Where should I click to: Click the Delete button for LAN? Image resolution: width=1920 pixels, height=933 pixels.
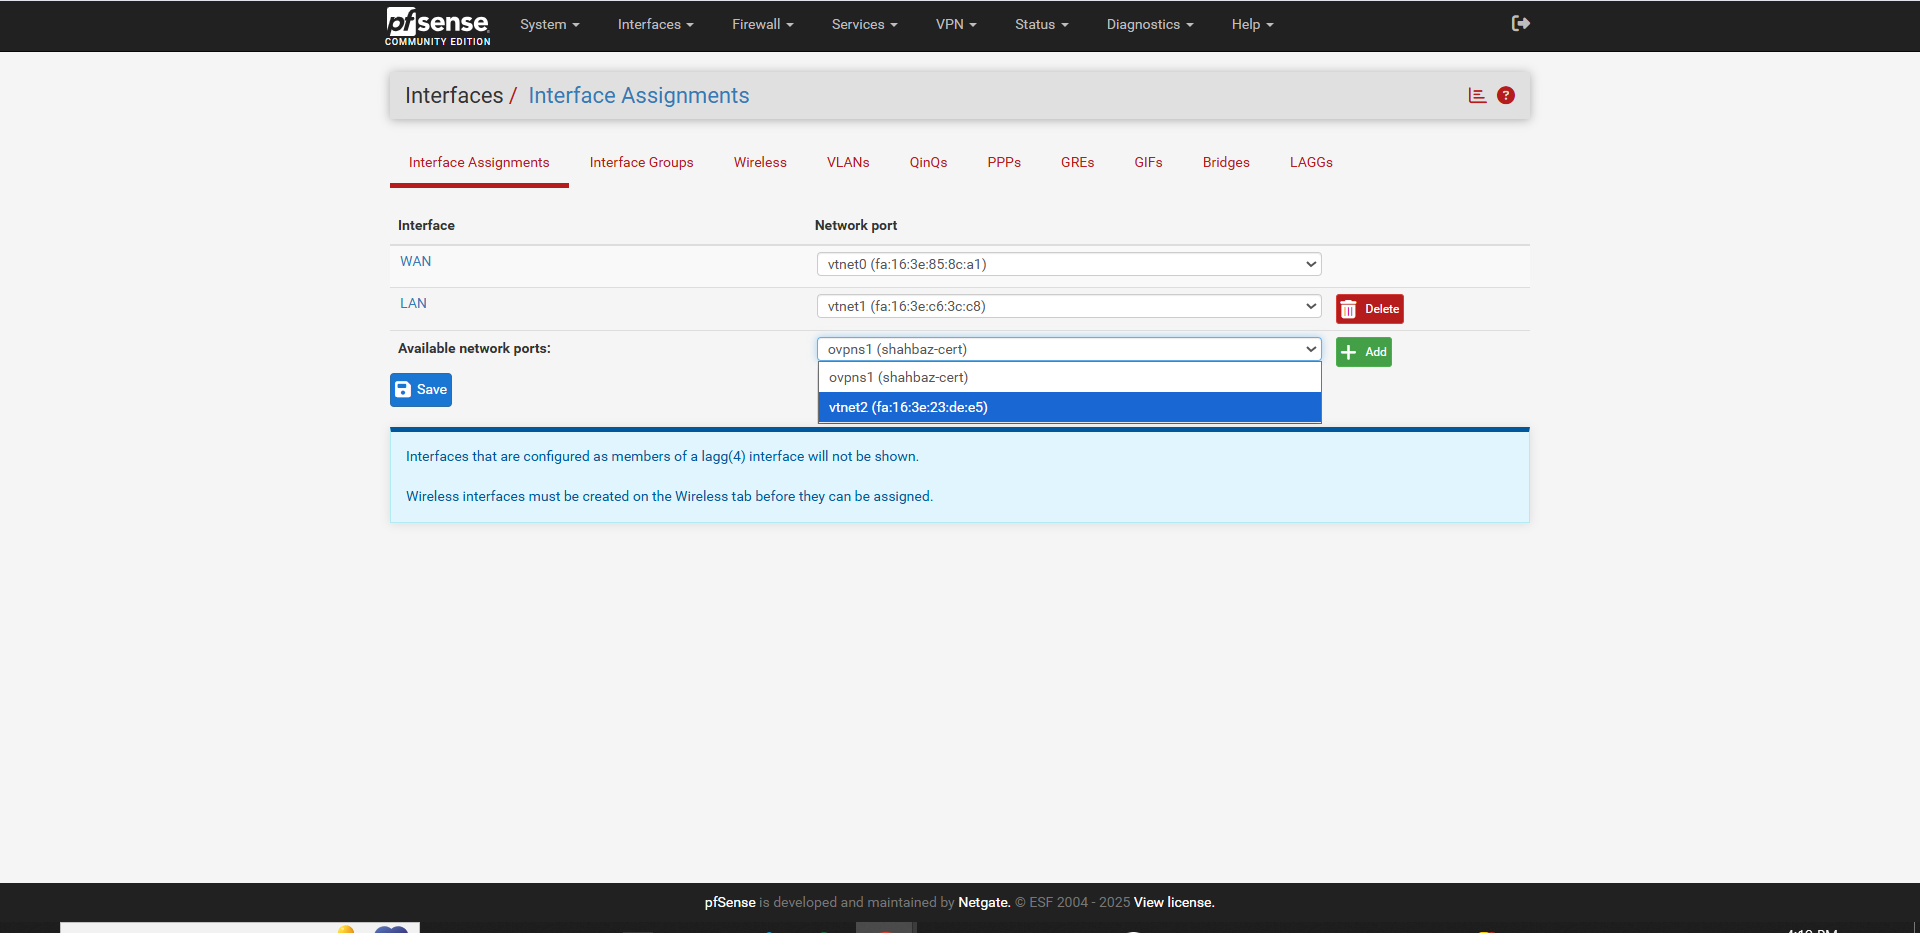[1369, 309]
